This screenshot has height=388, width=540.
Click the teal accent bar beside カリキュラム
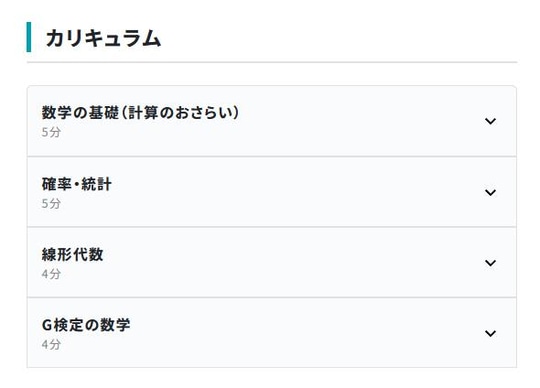(29, 37)
